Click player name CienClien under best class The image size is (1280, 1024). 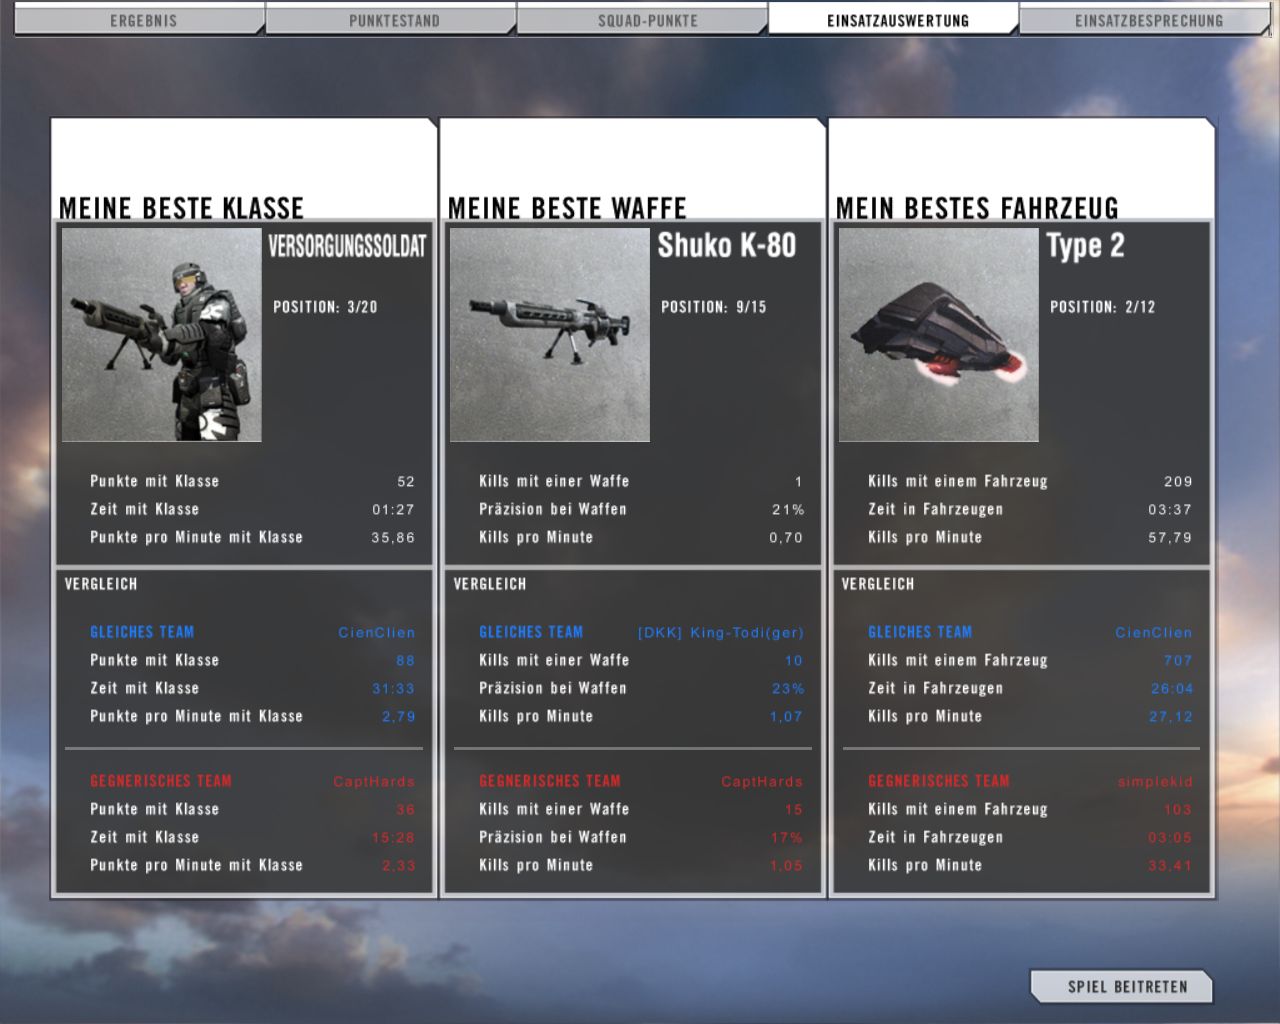click(x=376, y=633)
